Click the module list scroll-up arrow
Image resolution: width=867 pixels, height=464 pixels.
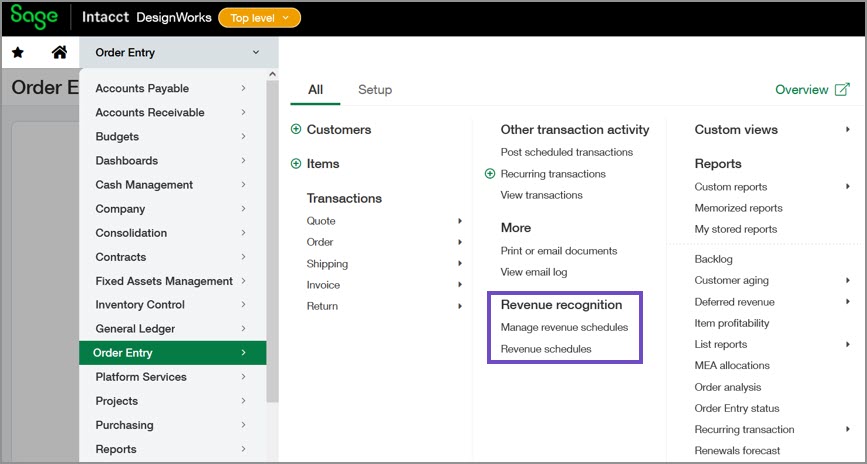272,74
